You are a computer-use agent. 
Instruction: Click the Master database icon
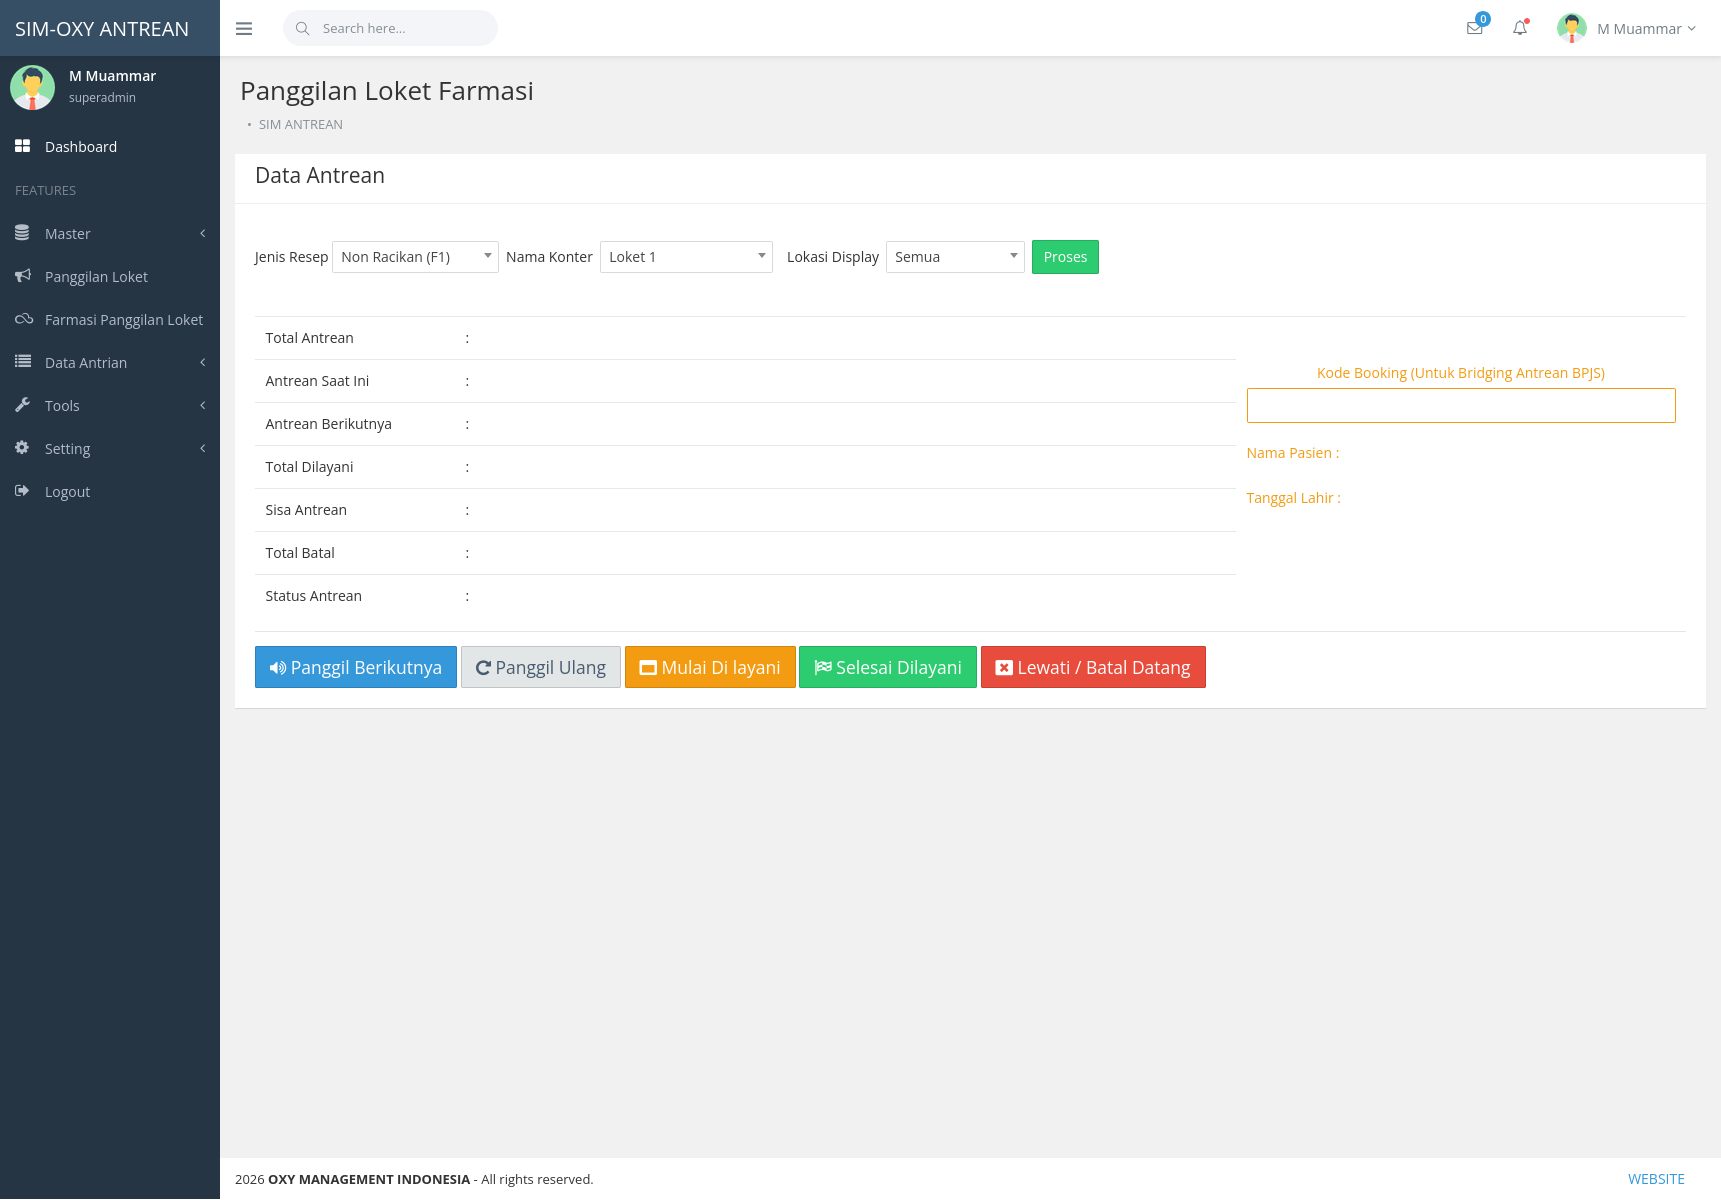point(22,233)
